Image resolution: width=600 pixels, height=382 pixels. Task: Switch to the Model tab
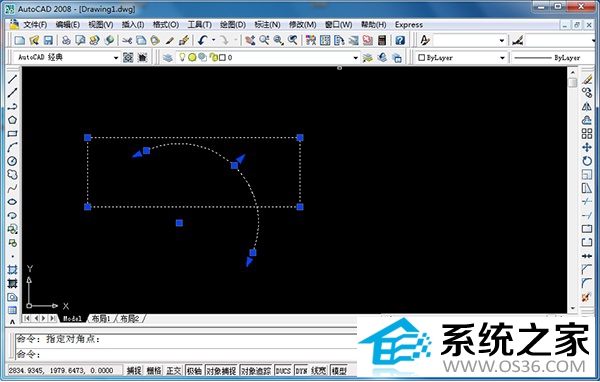(72, 318)
